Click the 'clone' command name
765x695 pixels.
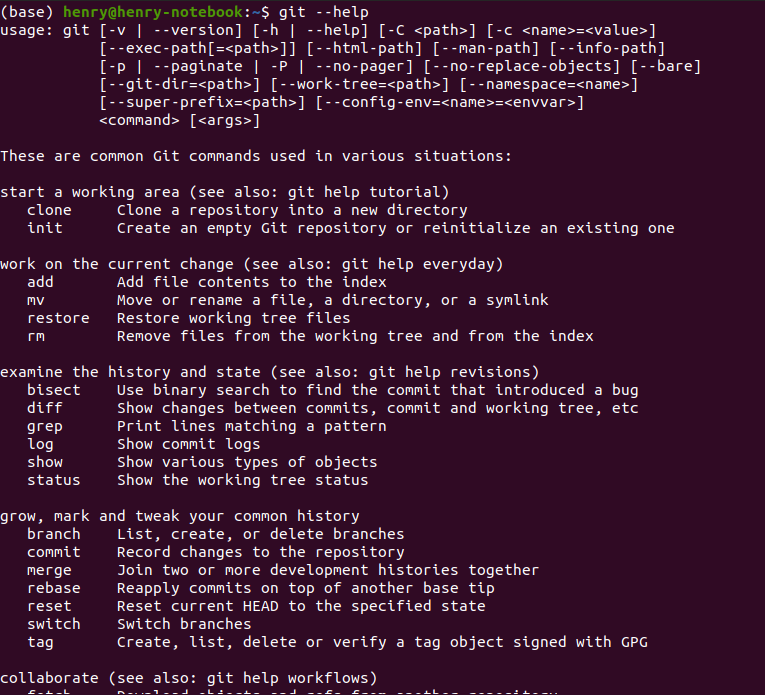click(x=49, y=210)
